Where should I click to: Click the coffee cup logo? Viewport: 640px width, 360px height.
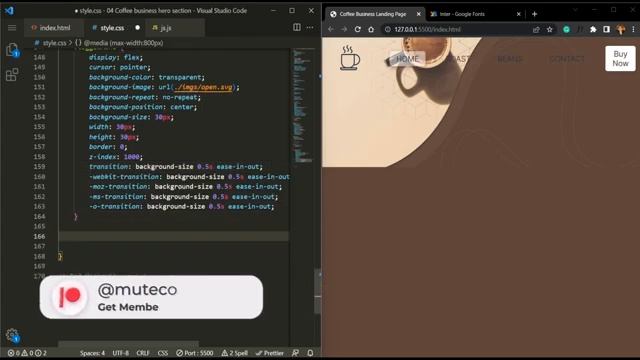[350, 58]
